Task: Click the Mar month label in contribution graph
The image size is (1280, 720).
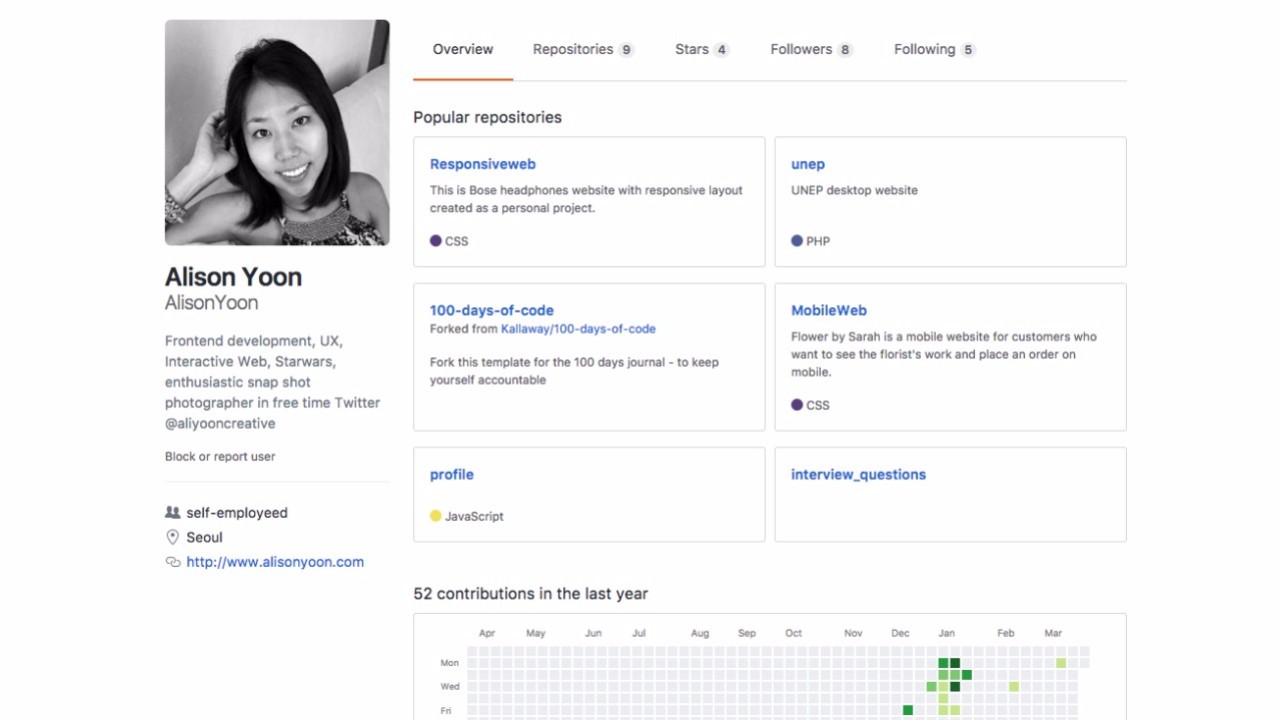Action: pyautogui.click(x=1053, y=633)
